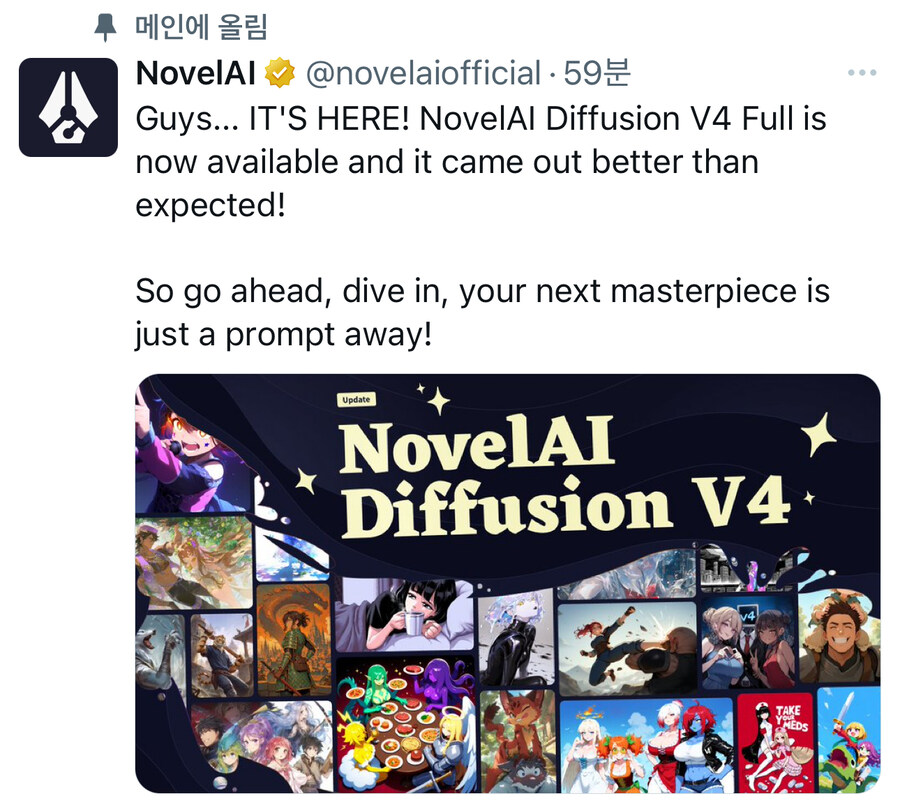
Task: Click the NovelAI display name
Action: click(x=196, y=73)
